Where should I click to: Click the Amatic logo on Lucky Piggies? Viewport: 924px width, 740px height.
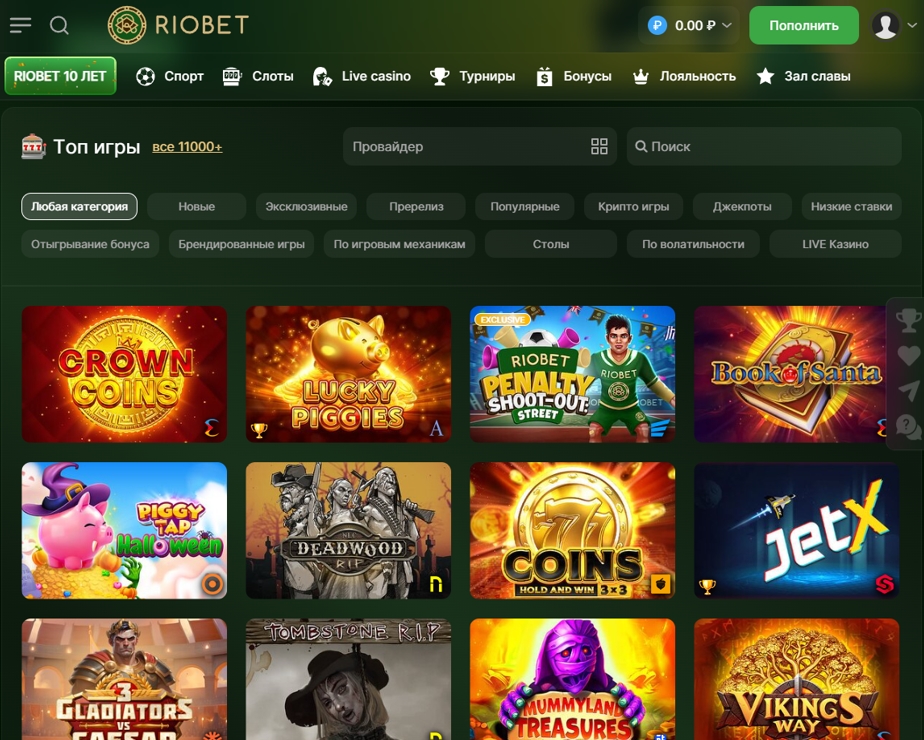coord(436,428)
